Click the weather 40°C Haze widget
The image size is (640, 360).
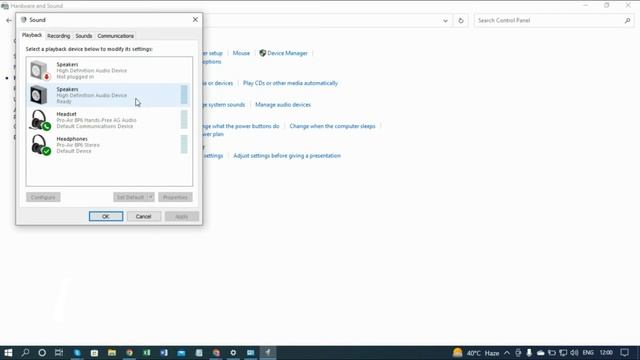coord(476,353)
